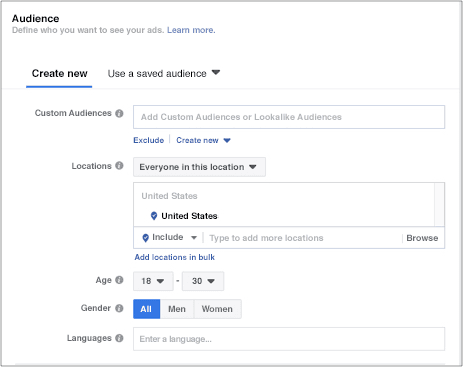Click the Enter a language field
463x367 pixels.
click(x=289, y=339)
